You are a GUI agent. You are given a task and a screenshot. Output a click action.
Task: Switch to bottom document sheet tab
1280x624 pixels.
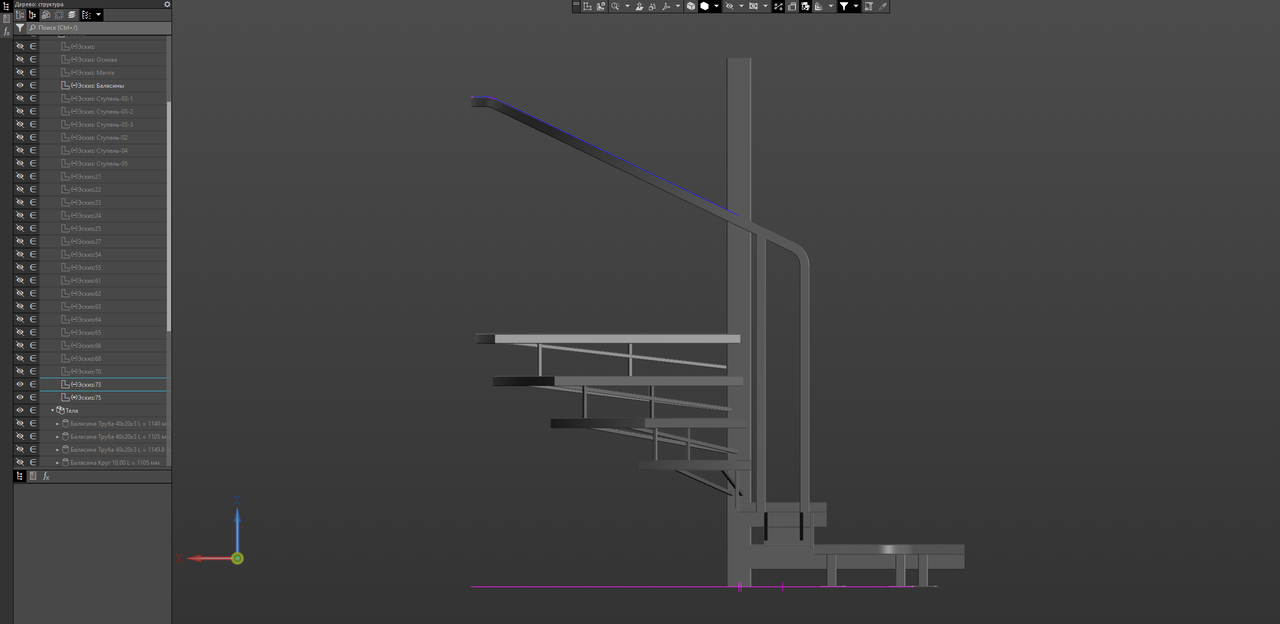pyautogui.click(x=33, y=476)
